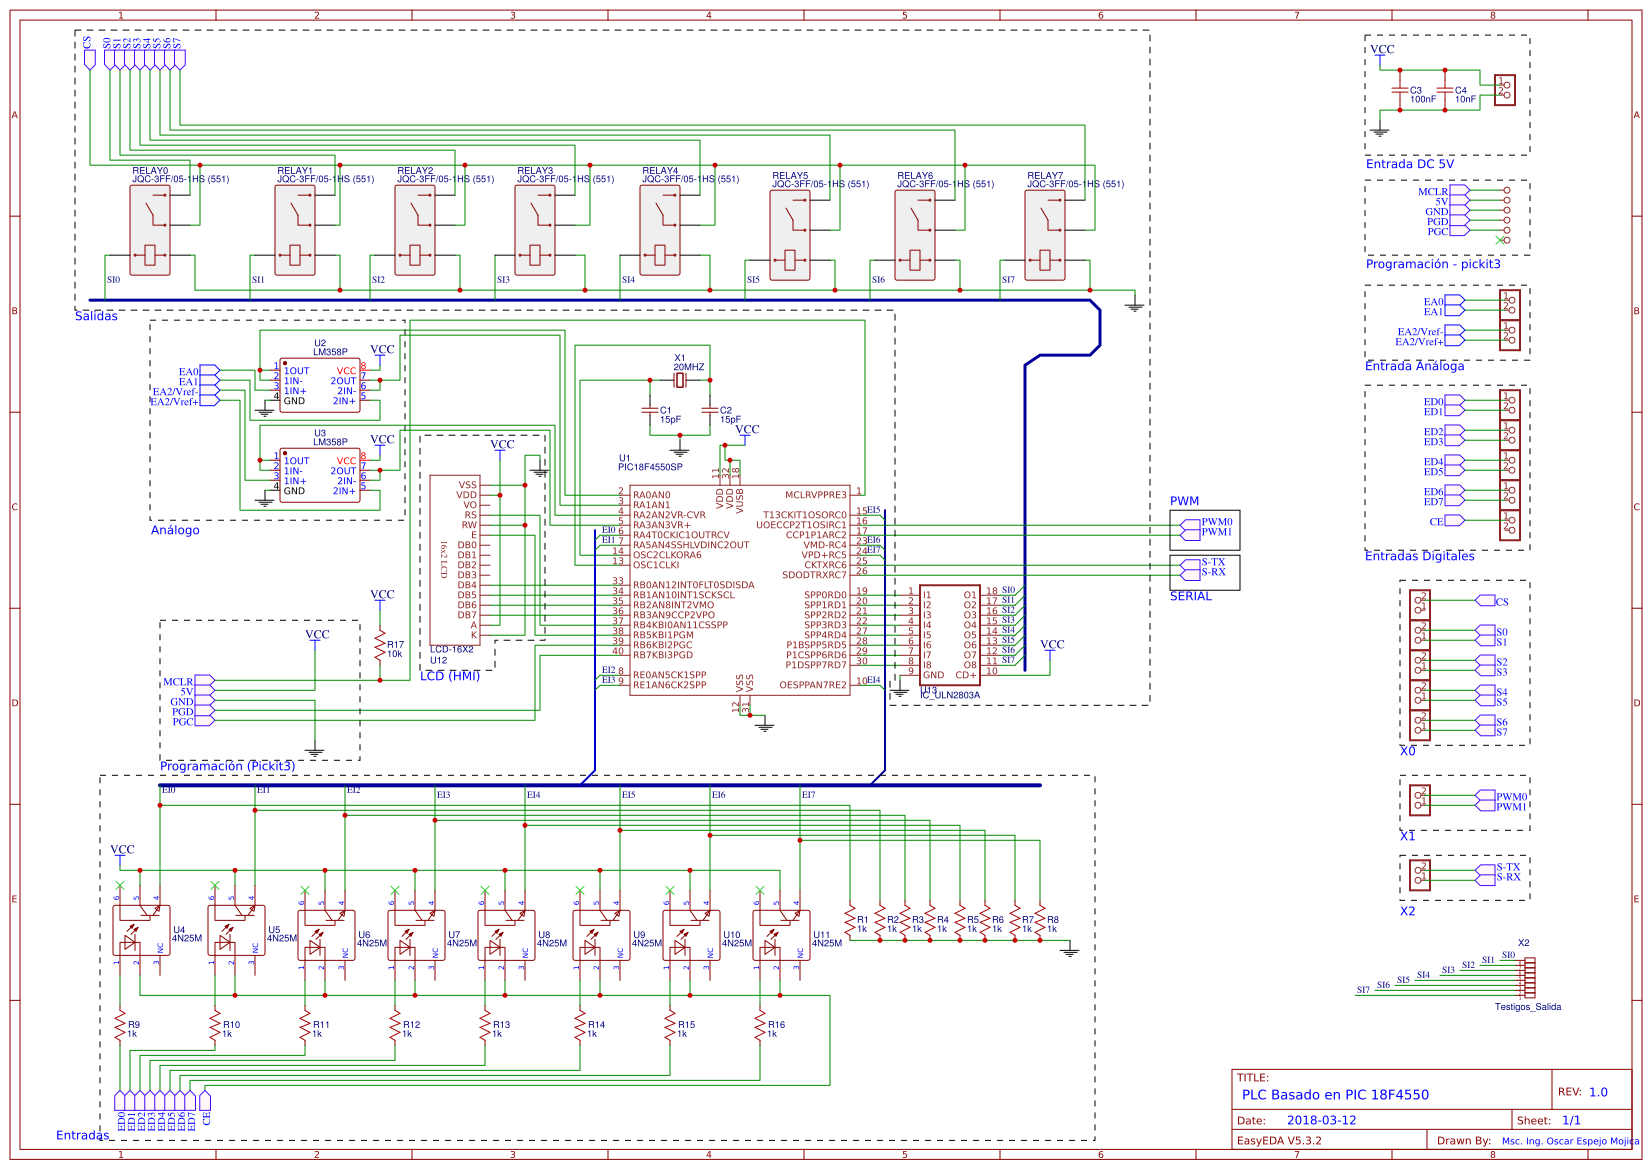
Task: Select the Entrada DC 5V label
Action: pyautogui.click(x=1409, y=164)
